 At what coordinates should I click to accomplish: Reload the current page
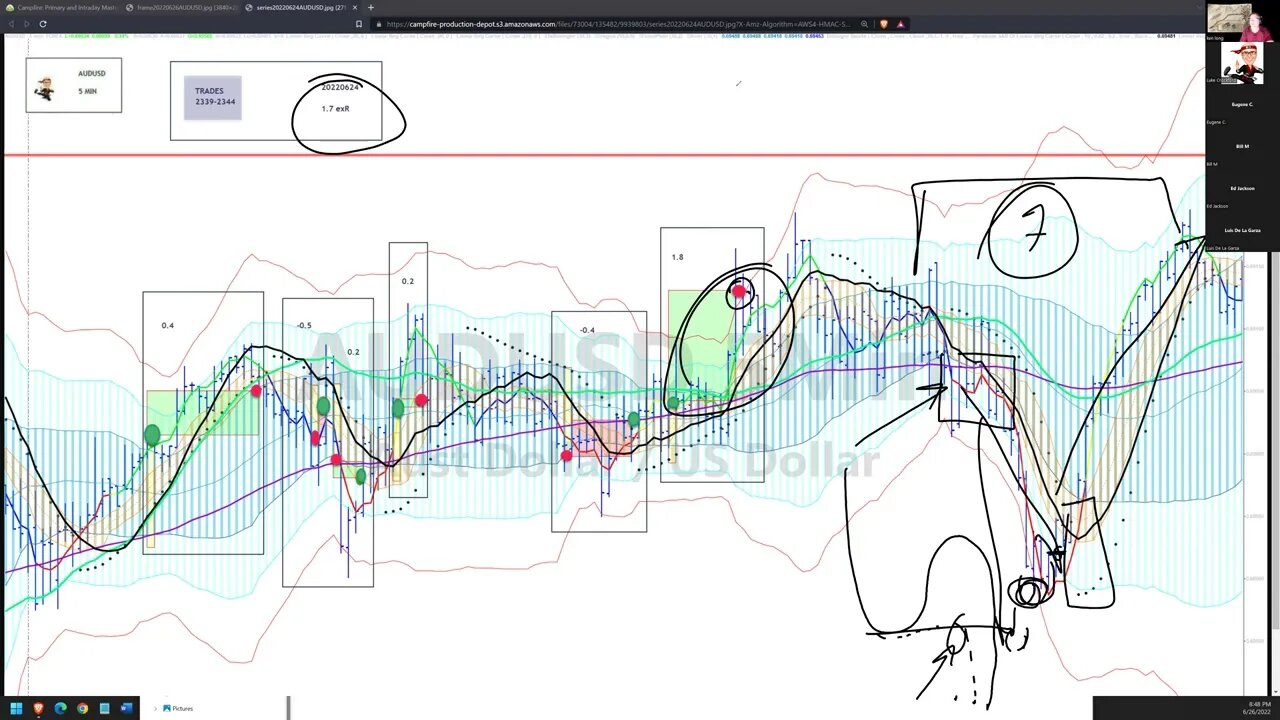tap(43, 24)
